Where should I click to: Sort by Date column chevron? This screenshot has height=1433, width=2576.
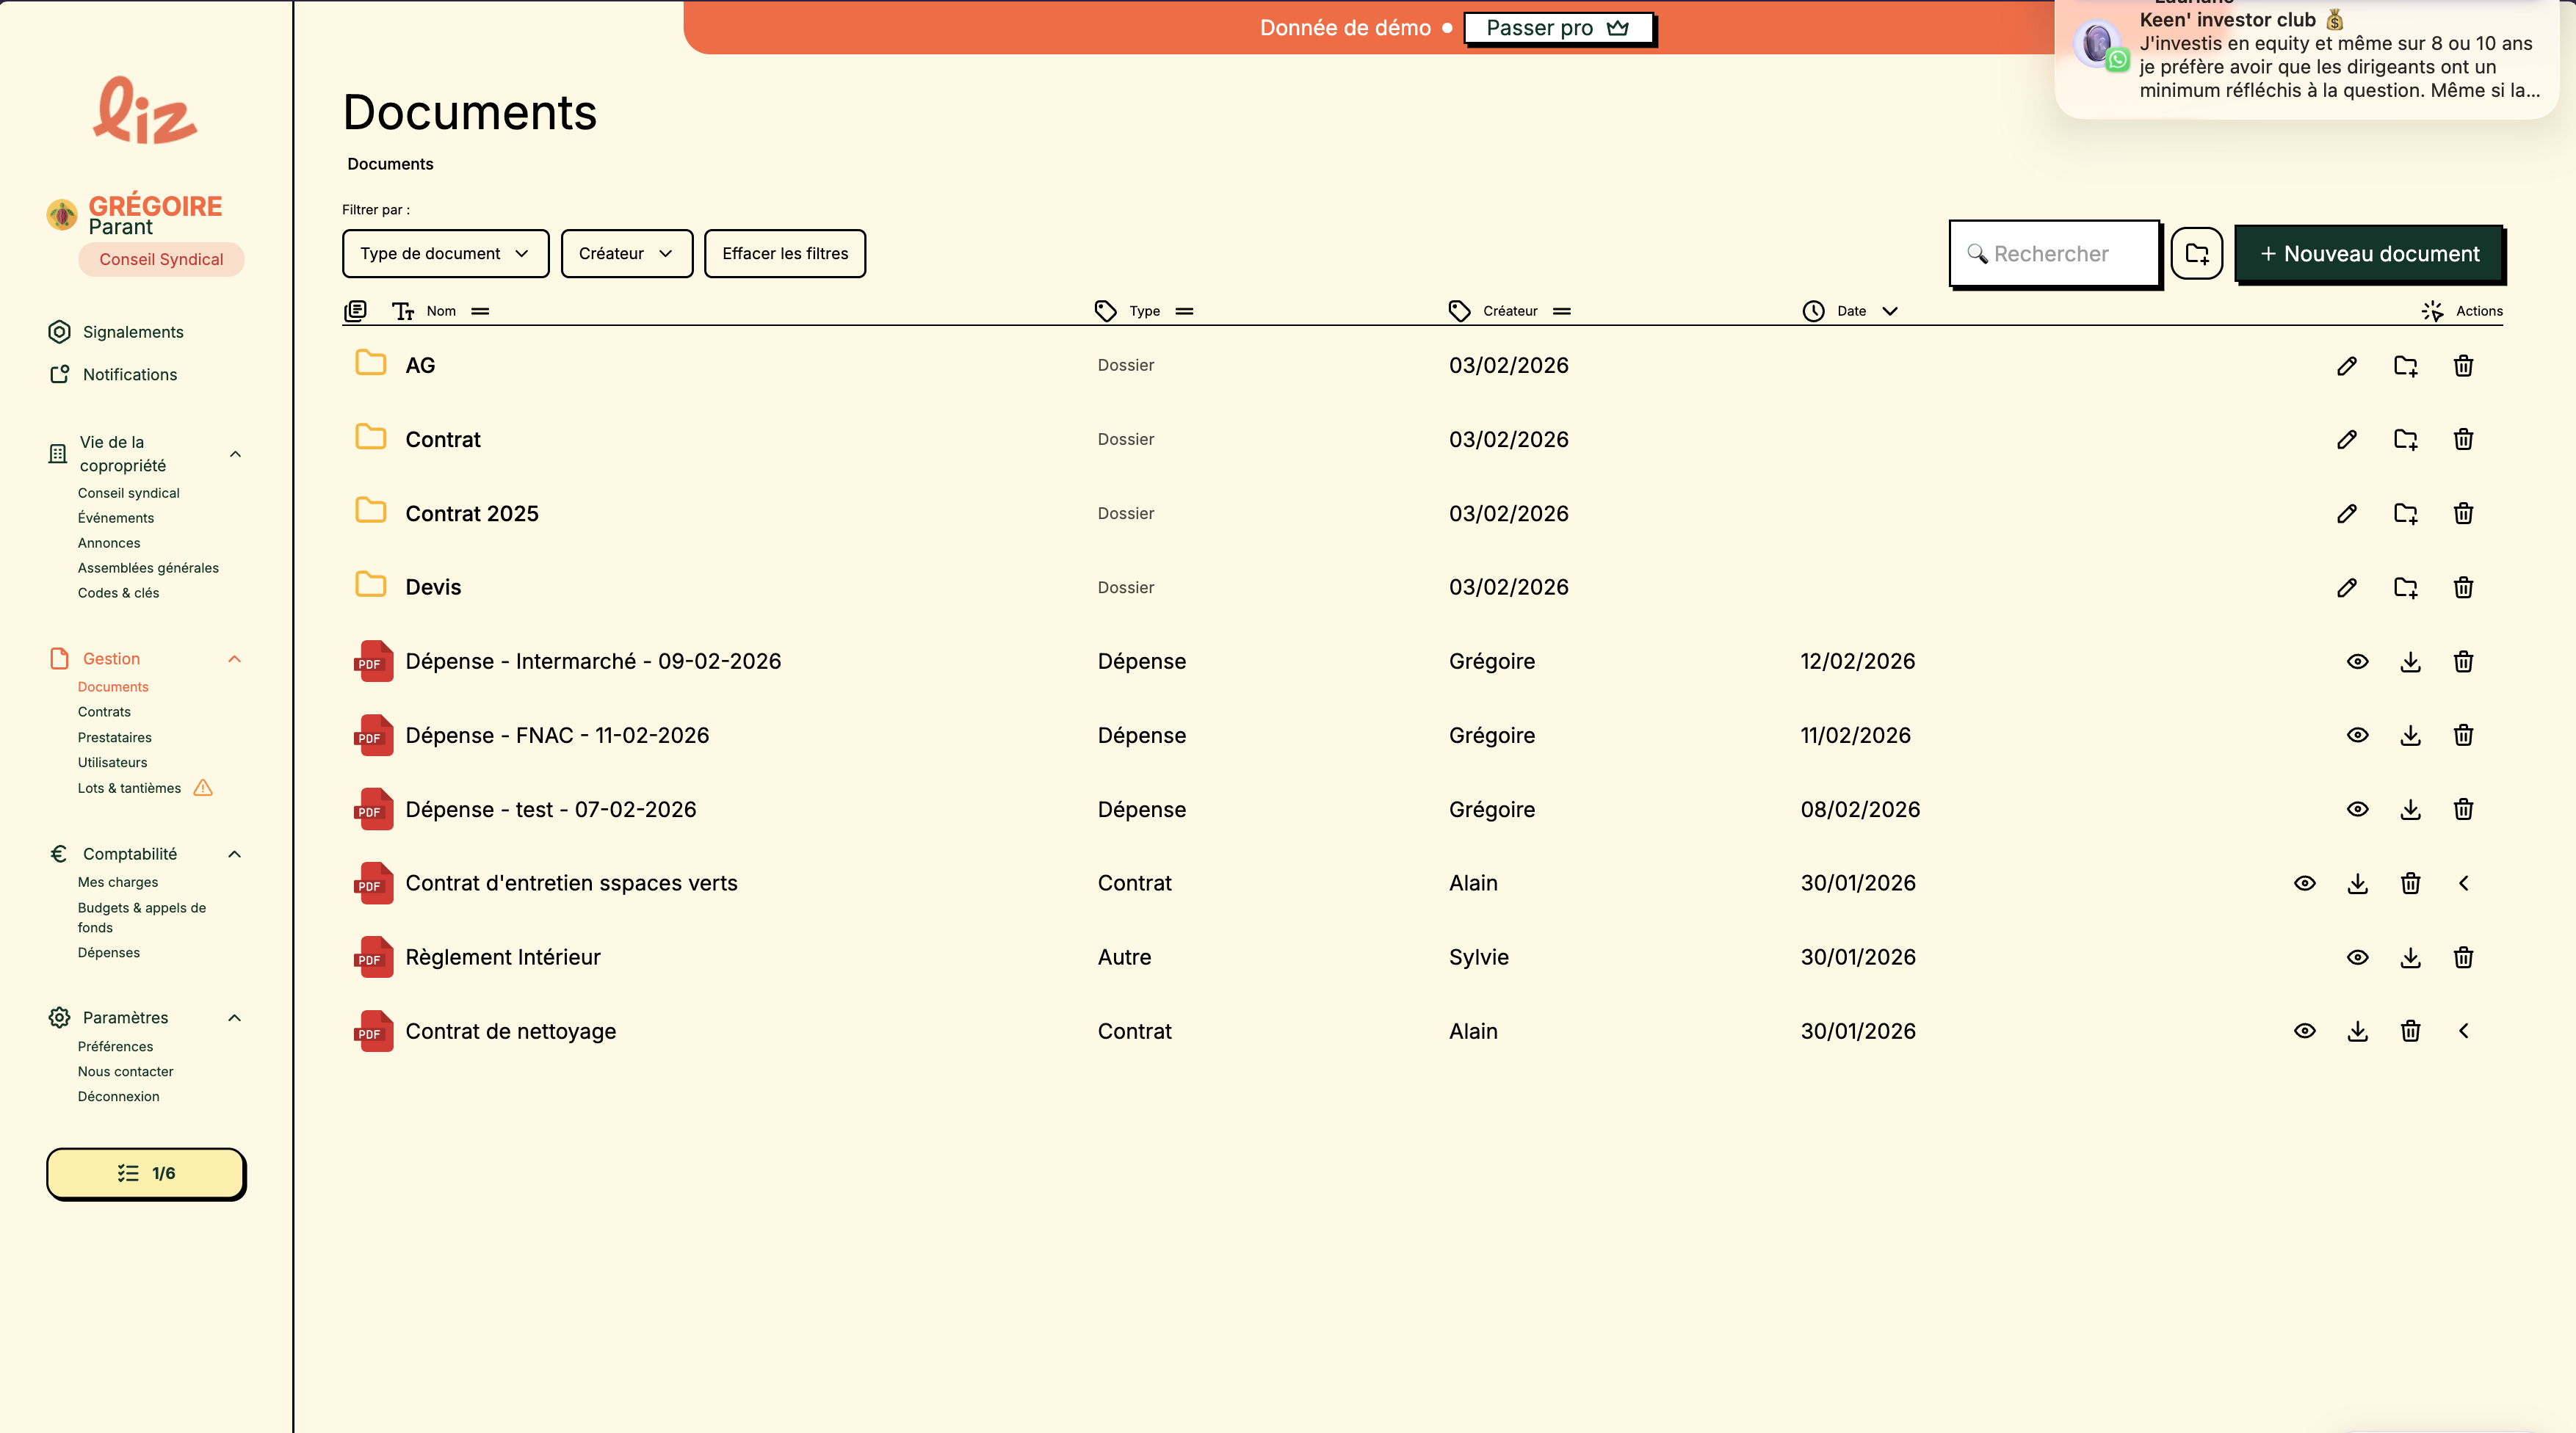click(x=1889, y=311)
